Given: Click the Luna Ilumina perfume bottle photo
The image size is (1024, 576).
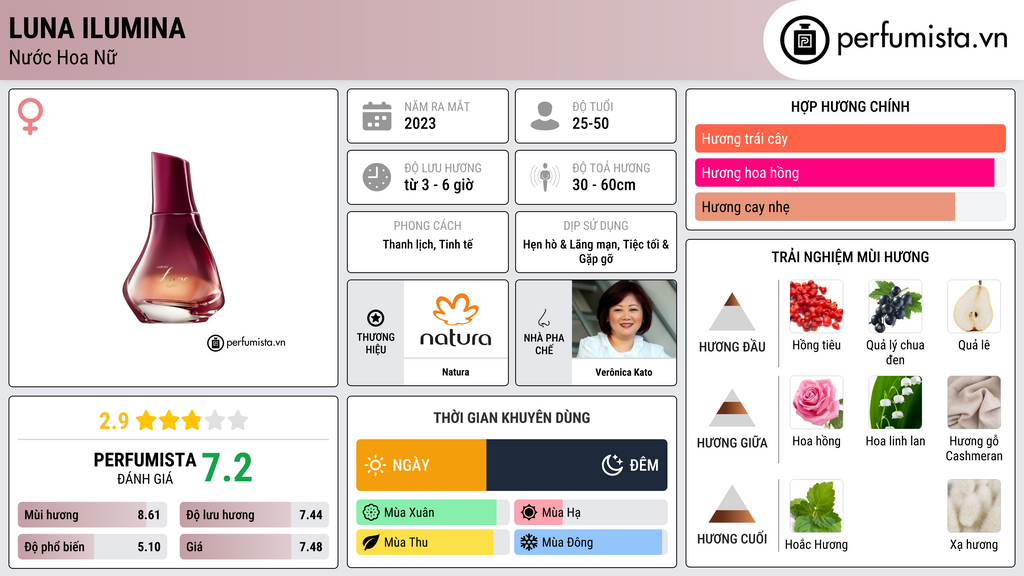Looking at the screenshot, I should [174, 238].
